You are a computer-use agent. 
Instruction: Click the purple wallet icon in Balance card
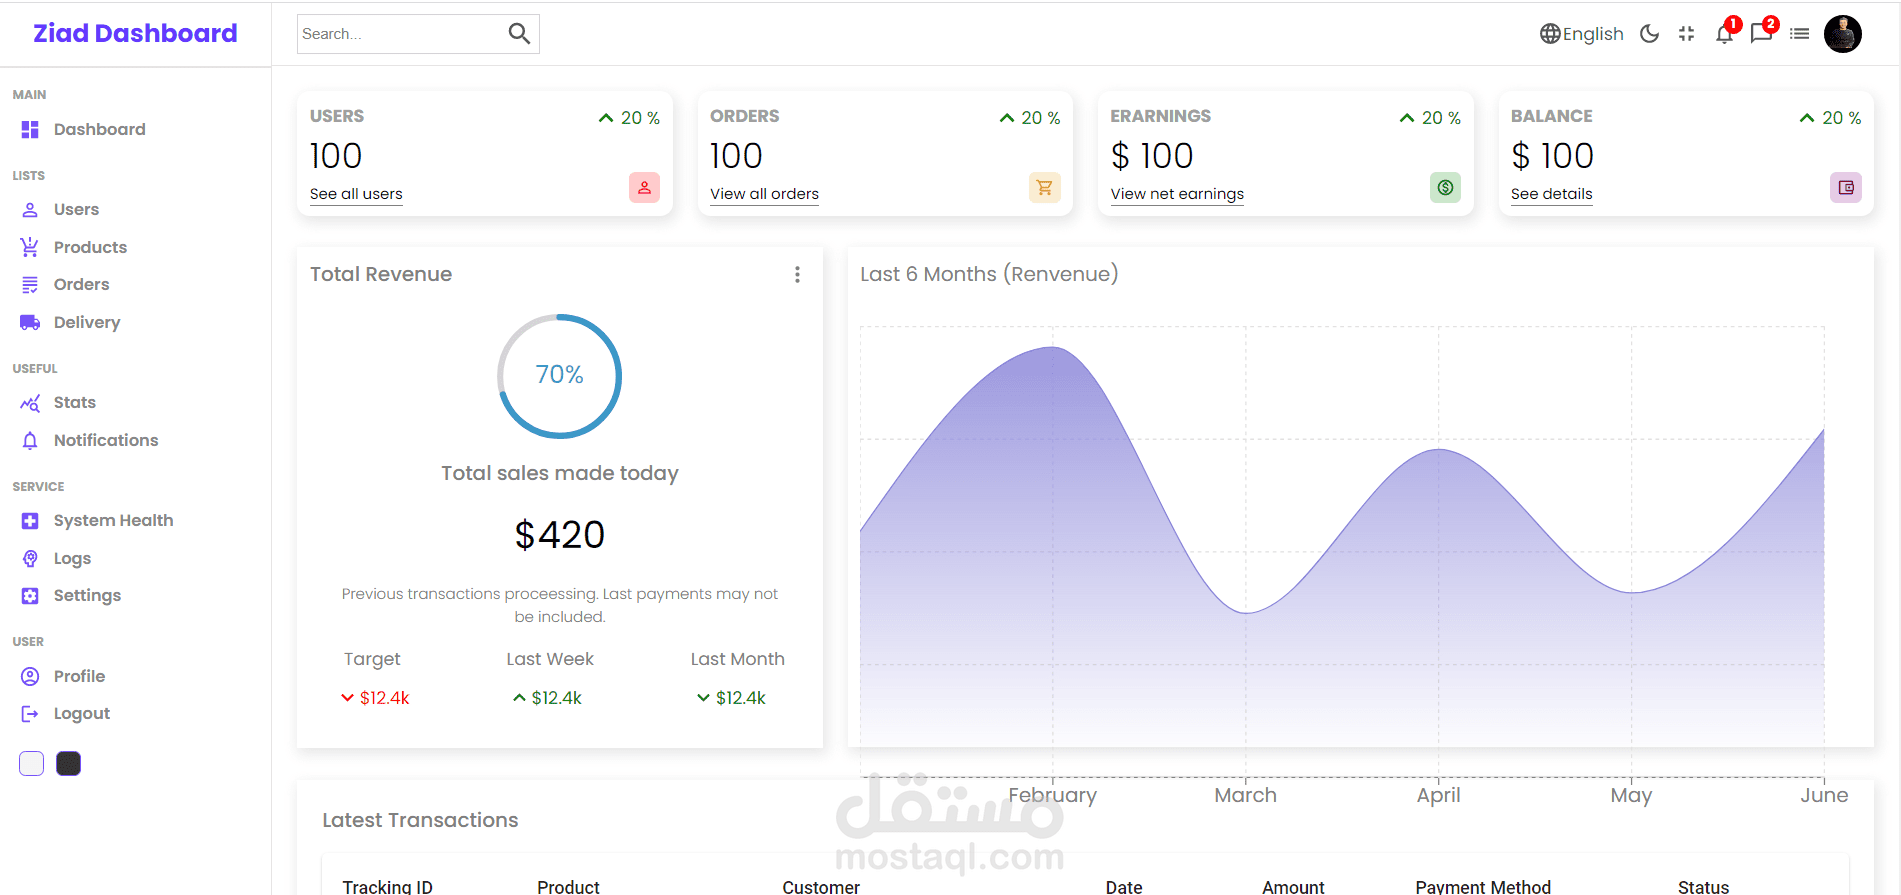1846,187
